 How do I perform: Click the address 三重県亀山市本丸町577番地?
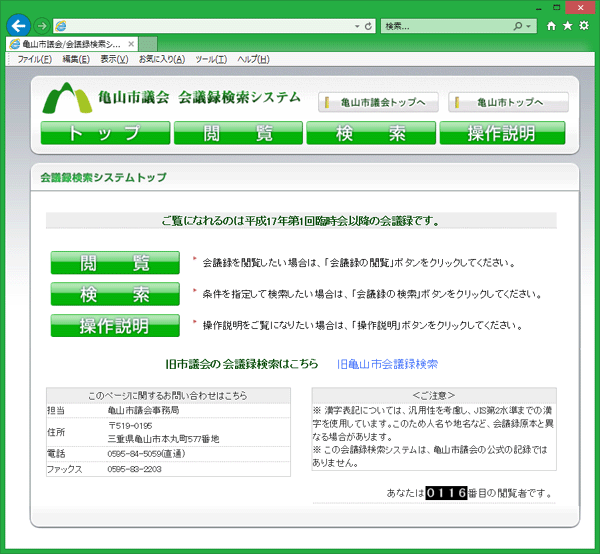point(163,439)
